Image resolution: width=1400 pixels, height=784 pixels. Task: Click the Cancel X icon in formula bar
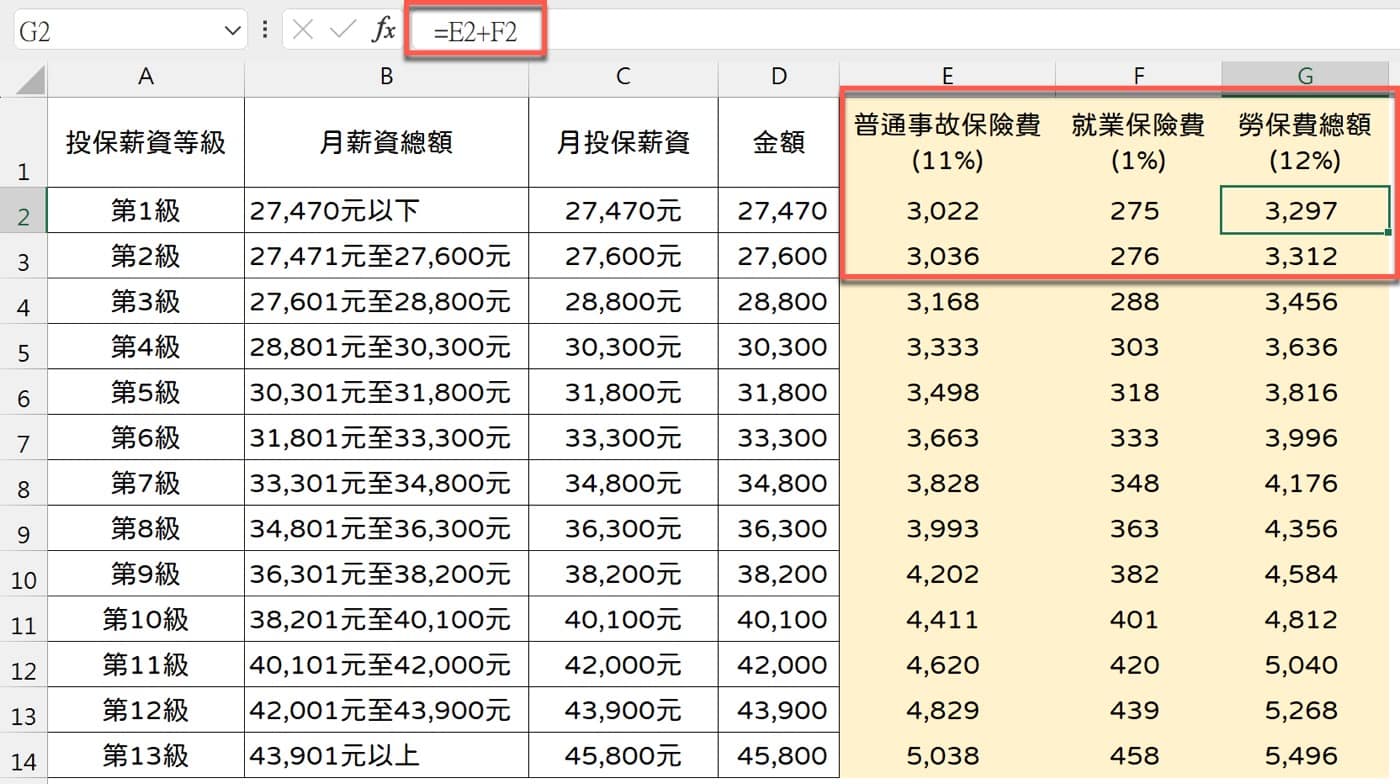point(303,30)
